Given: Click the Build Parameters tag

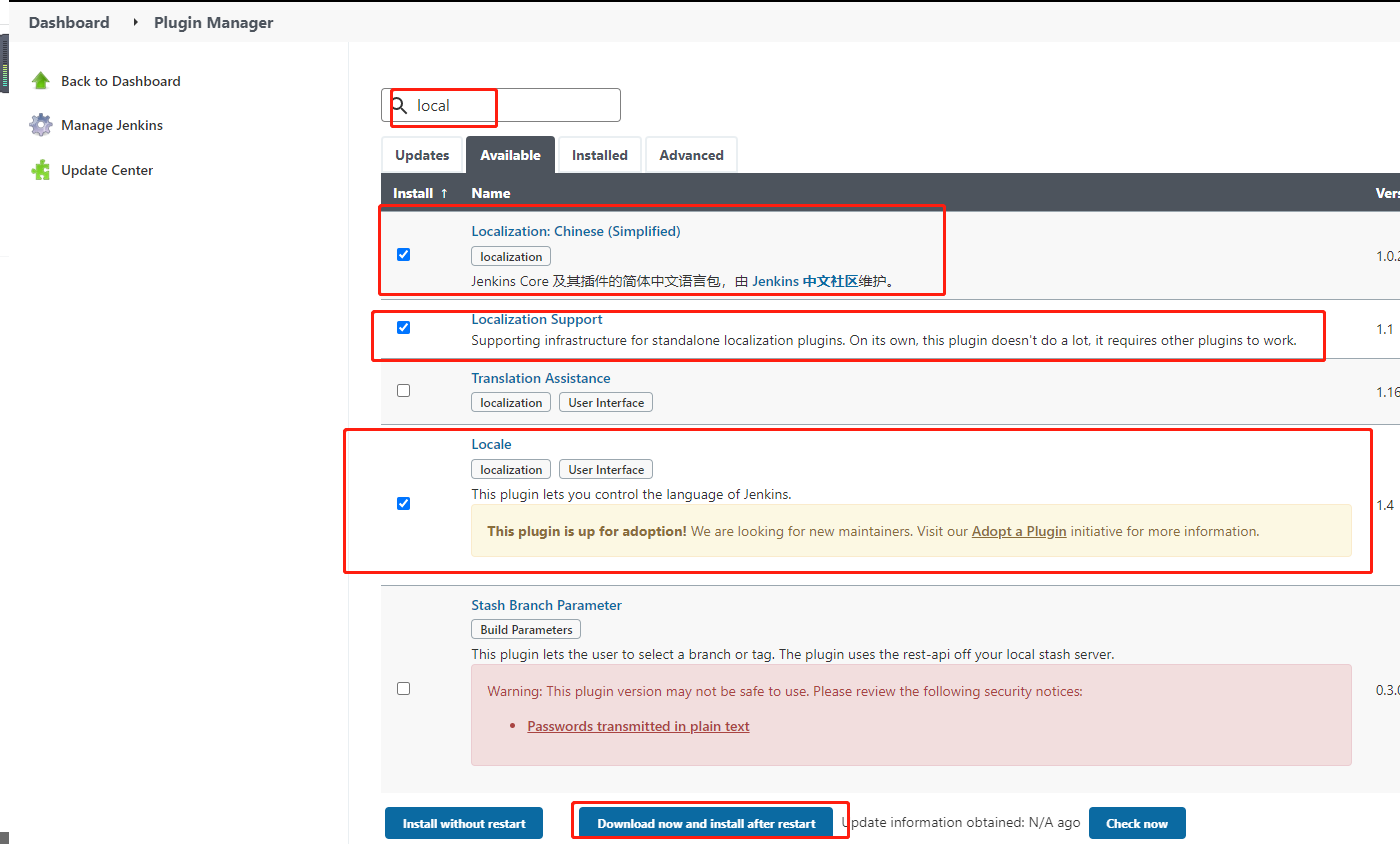Looking at the screenshot, I should click(526, 630).
